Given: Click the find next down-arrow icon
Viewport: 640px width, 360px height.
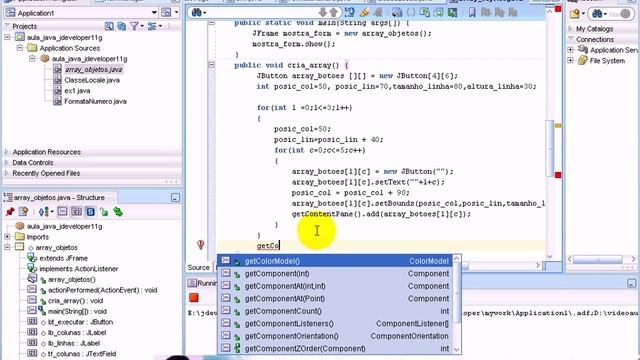Looking at the screenshot, I should tap(323, 13).
